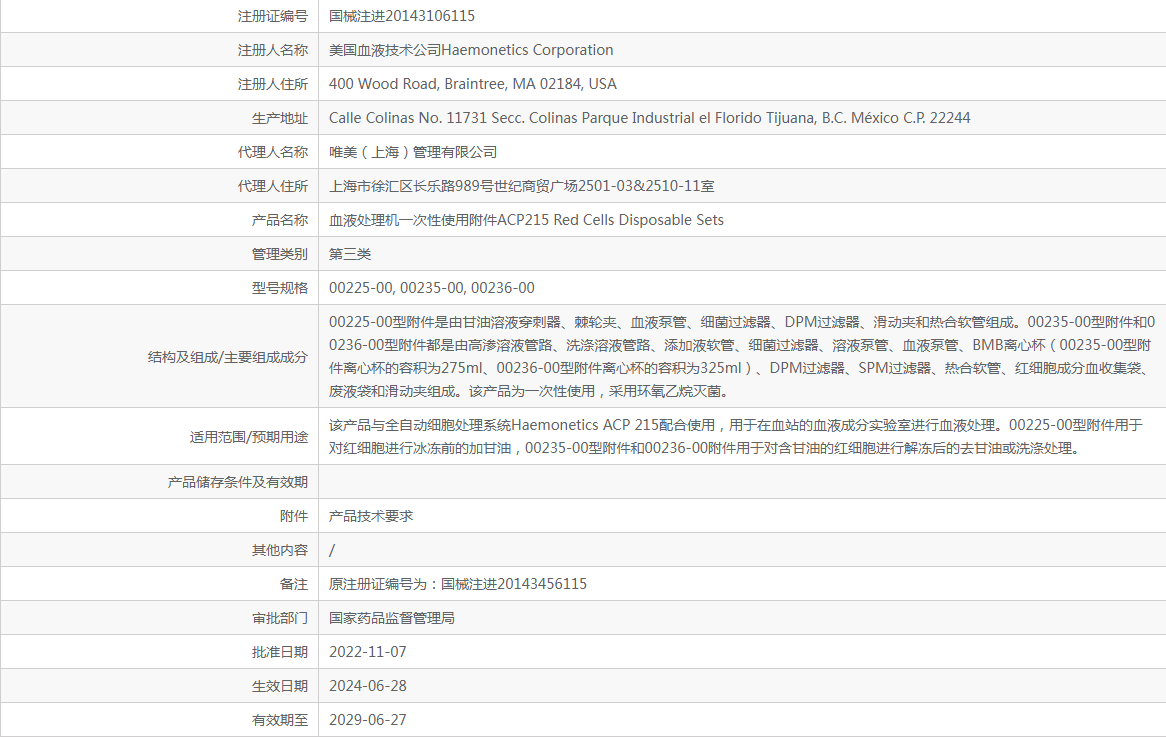
Task: Click the 注册人名称 label
Action: [x=272, y=50]
